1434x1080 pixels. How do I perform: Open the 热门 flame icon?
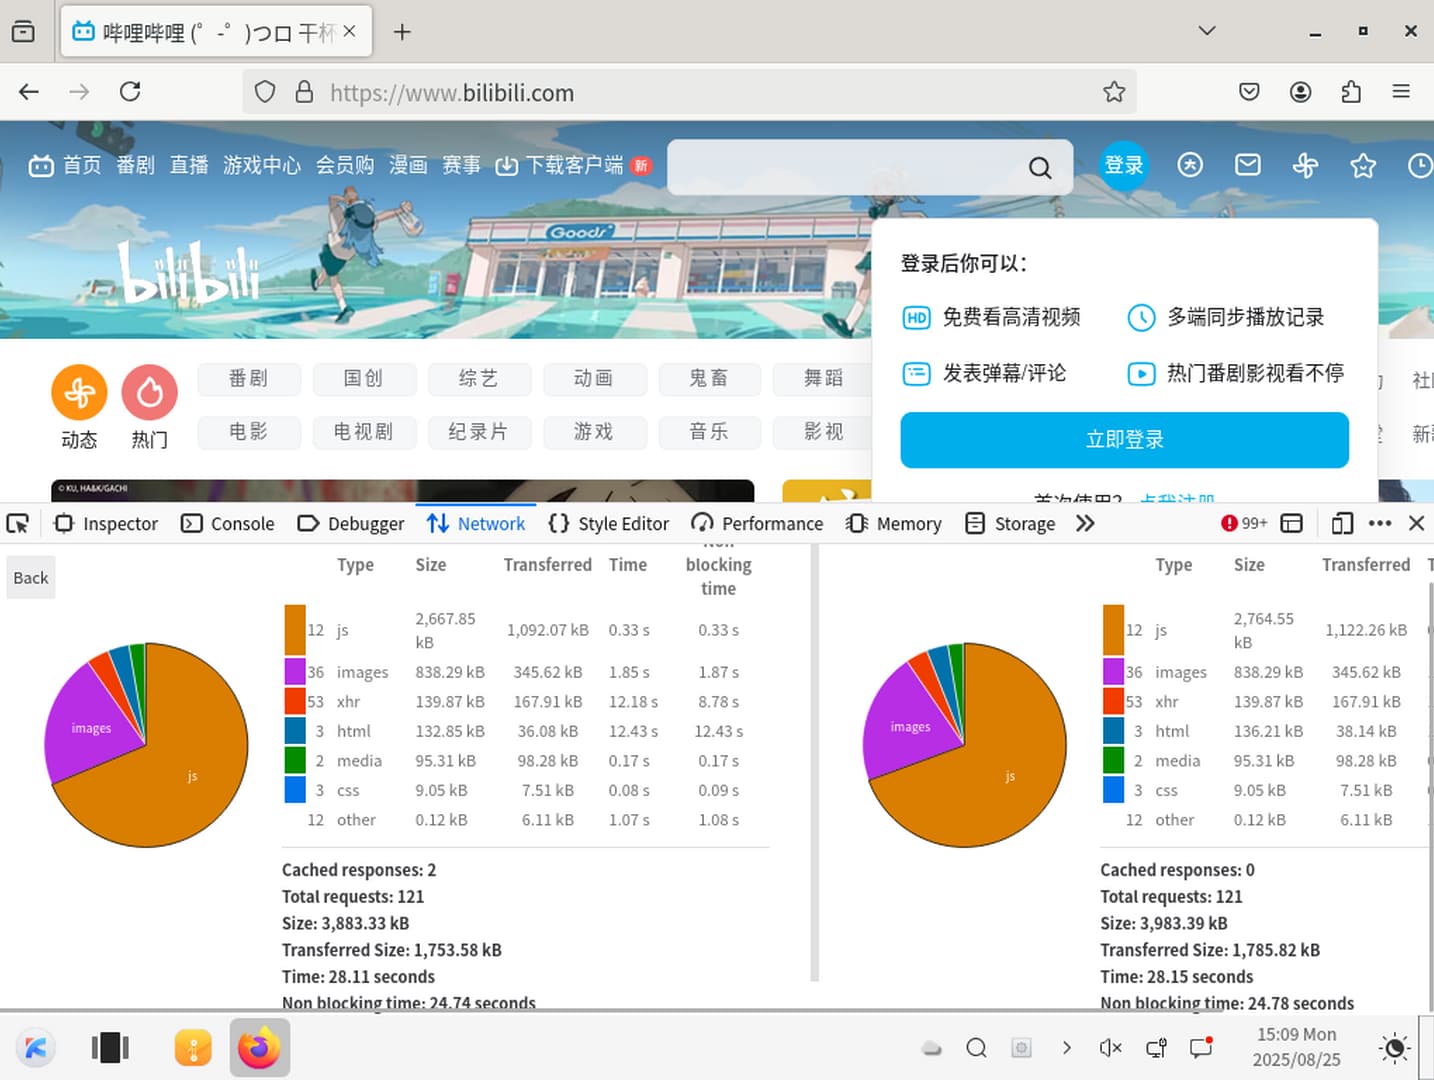150,392
